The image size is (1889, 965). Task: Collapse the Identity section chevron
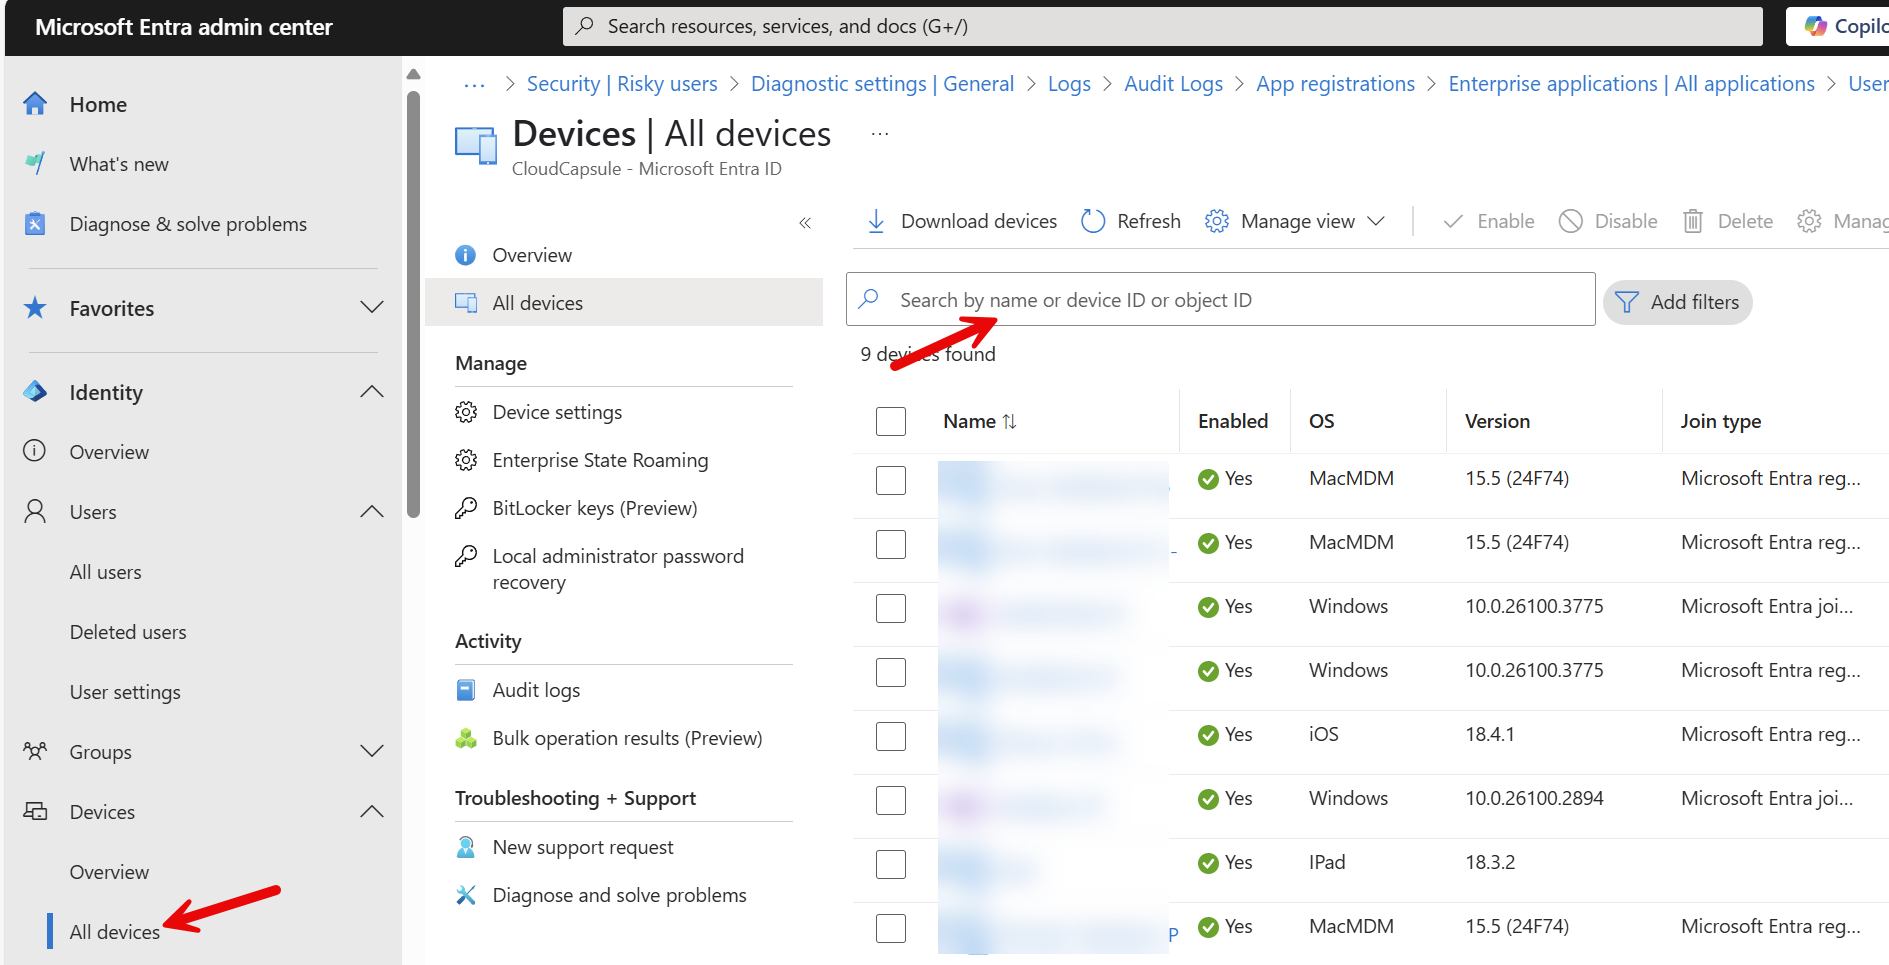[372, 391]
